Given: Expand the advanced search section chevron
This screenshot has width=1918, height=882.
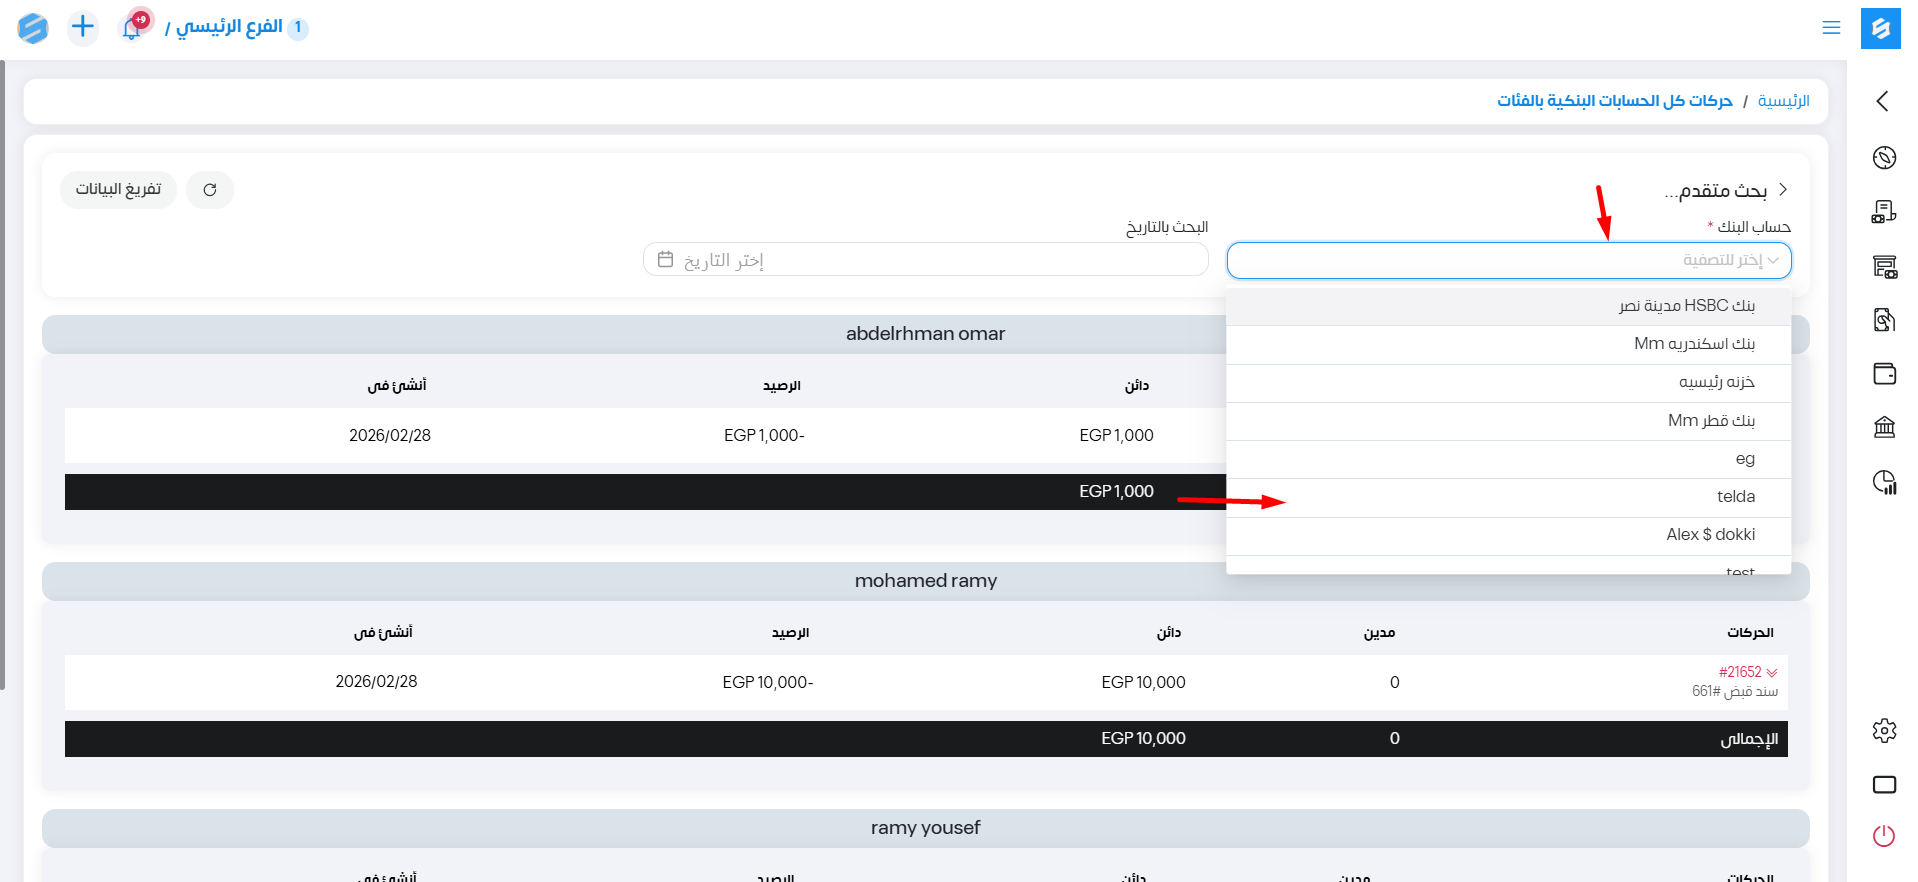Looking at the screenshot, I should coord(1782,190).
